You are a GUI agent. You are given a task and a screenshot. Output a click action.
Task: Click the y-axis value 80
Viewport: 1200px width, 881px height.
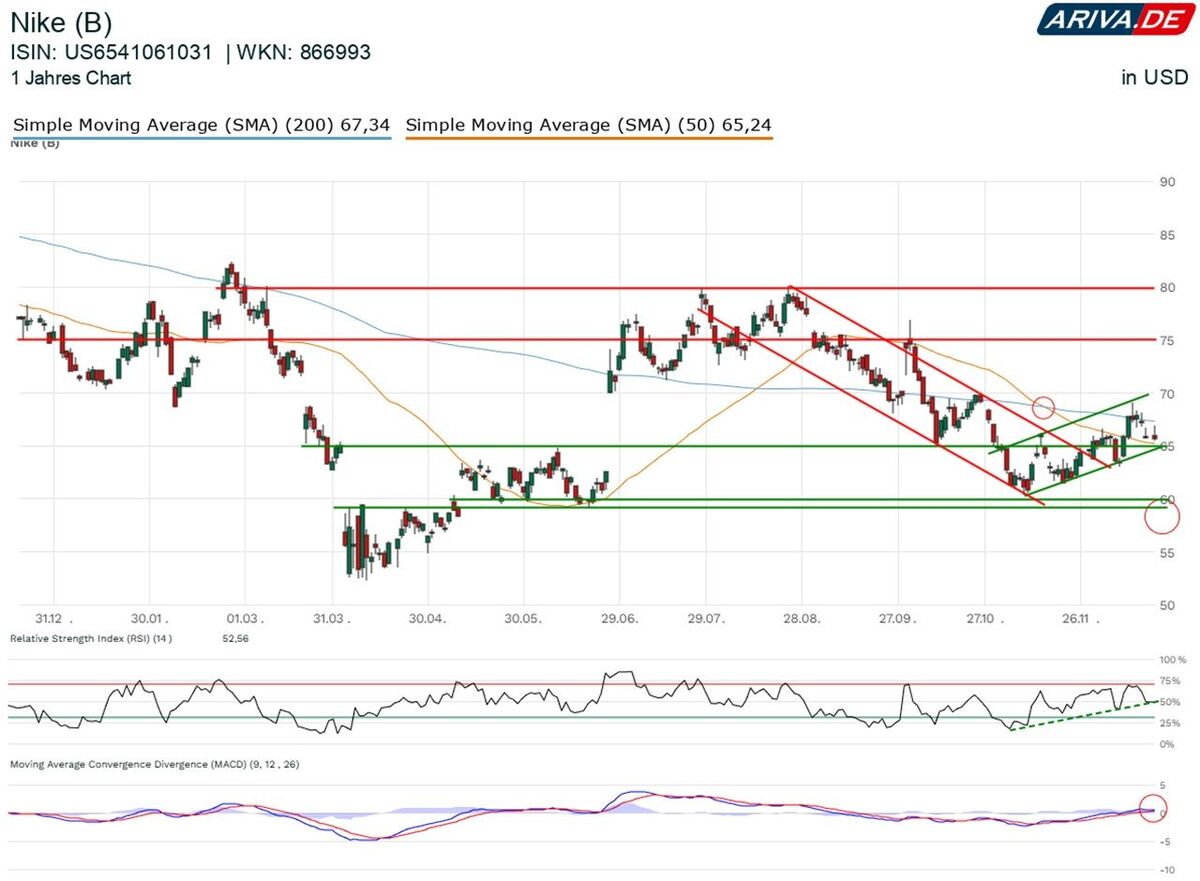[x=1167, y=288]
